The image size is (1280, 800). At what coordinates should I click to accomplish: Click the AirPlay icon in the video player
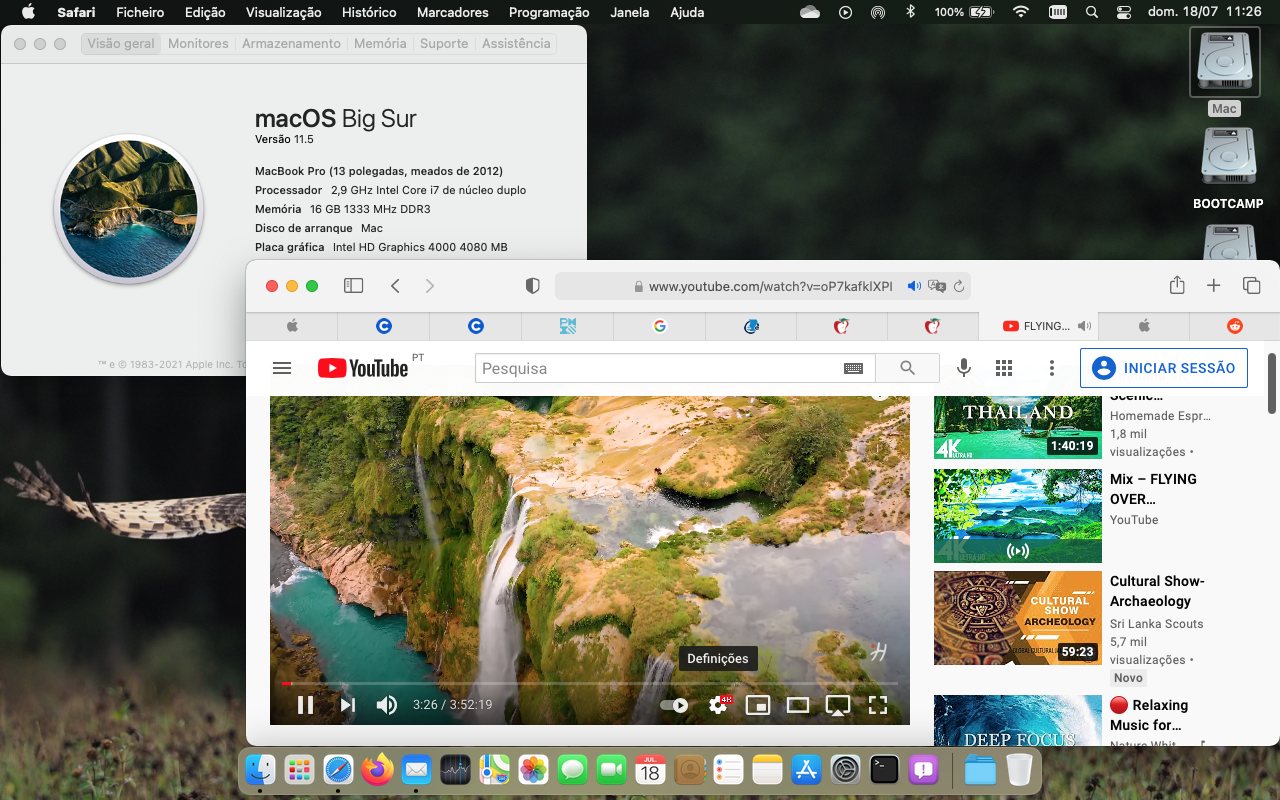coord(838,705)
